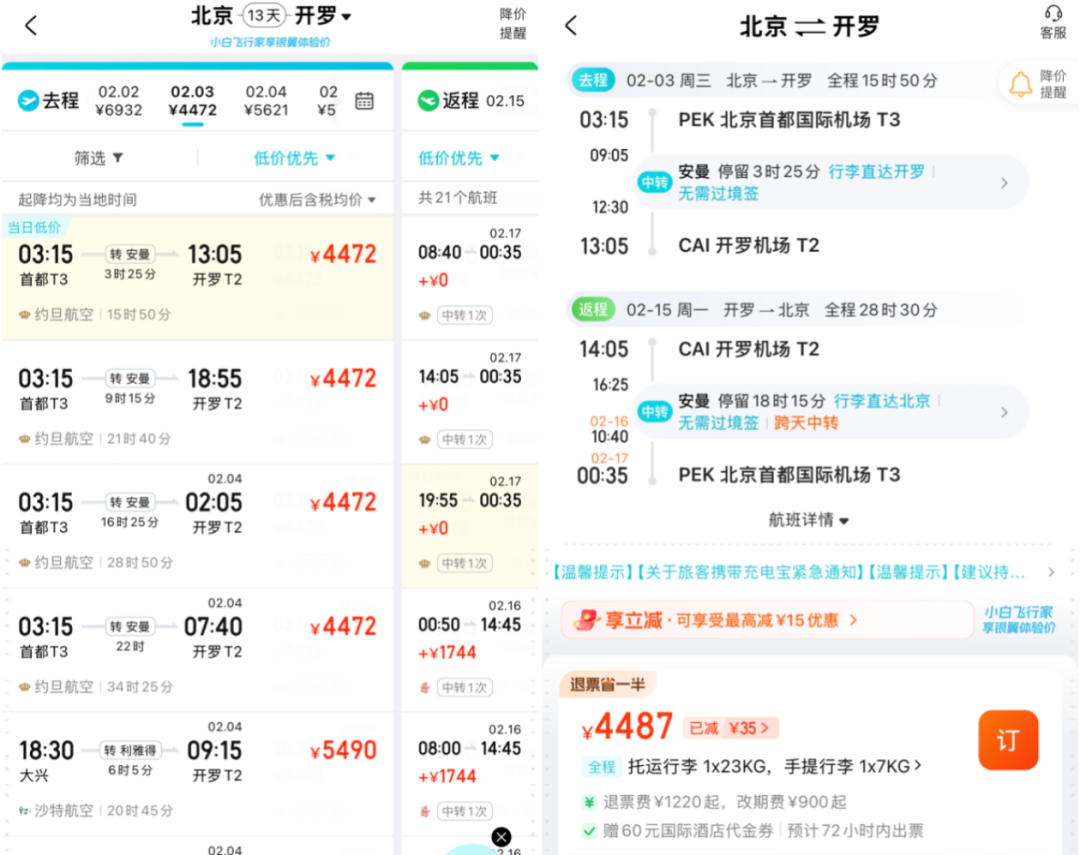
Task: Open the 返程 02.15 return tab
Action: [471, 101]
